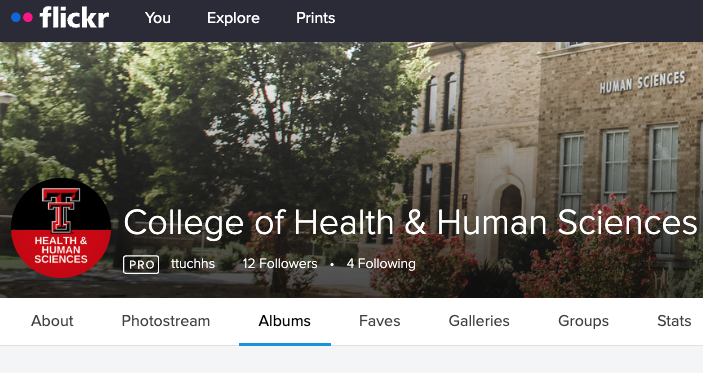This screenshot has height=373, width=703.
Task: Click the PRO badge icon
Action: click(141, 265)
